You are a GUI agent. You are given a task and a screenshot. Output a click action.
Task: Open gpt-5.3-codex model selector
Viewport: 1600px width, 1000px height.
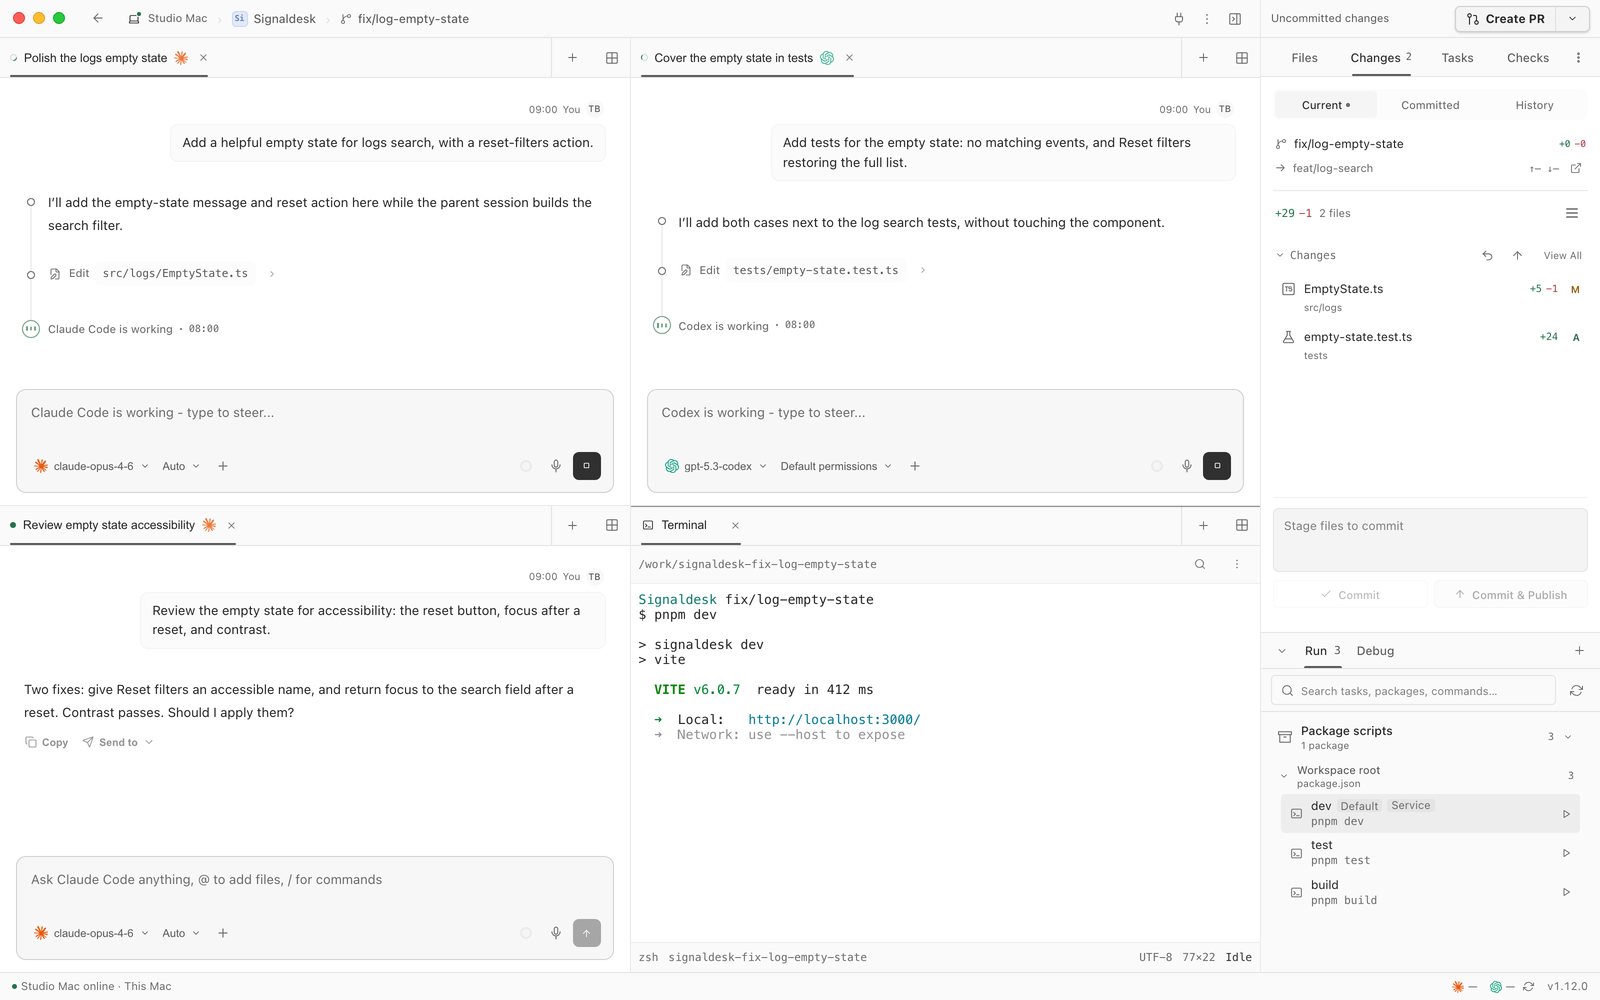click(x=716, y=466)
